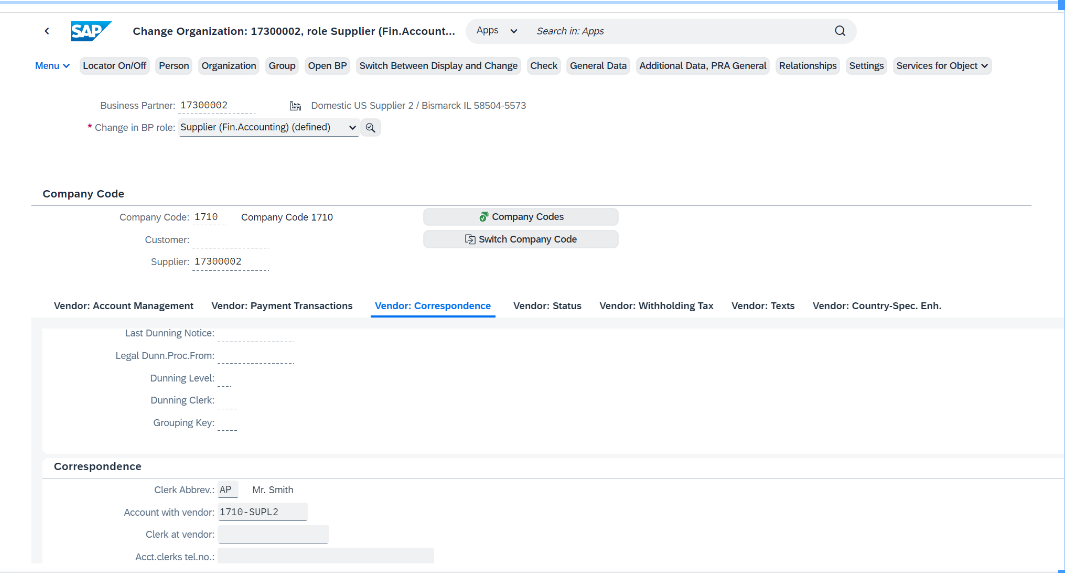1065x573 pixels.
Task: Click the Acct.clerks tel.no. field
Action: (325, 557)
